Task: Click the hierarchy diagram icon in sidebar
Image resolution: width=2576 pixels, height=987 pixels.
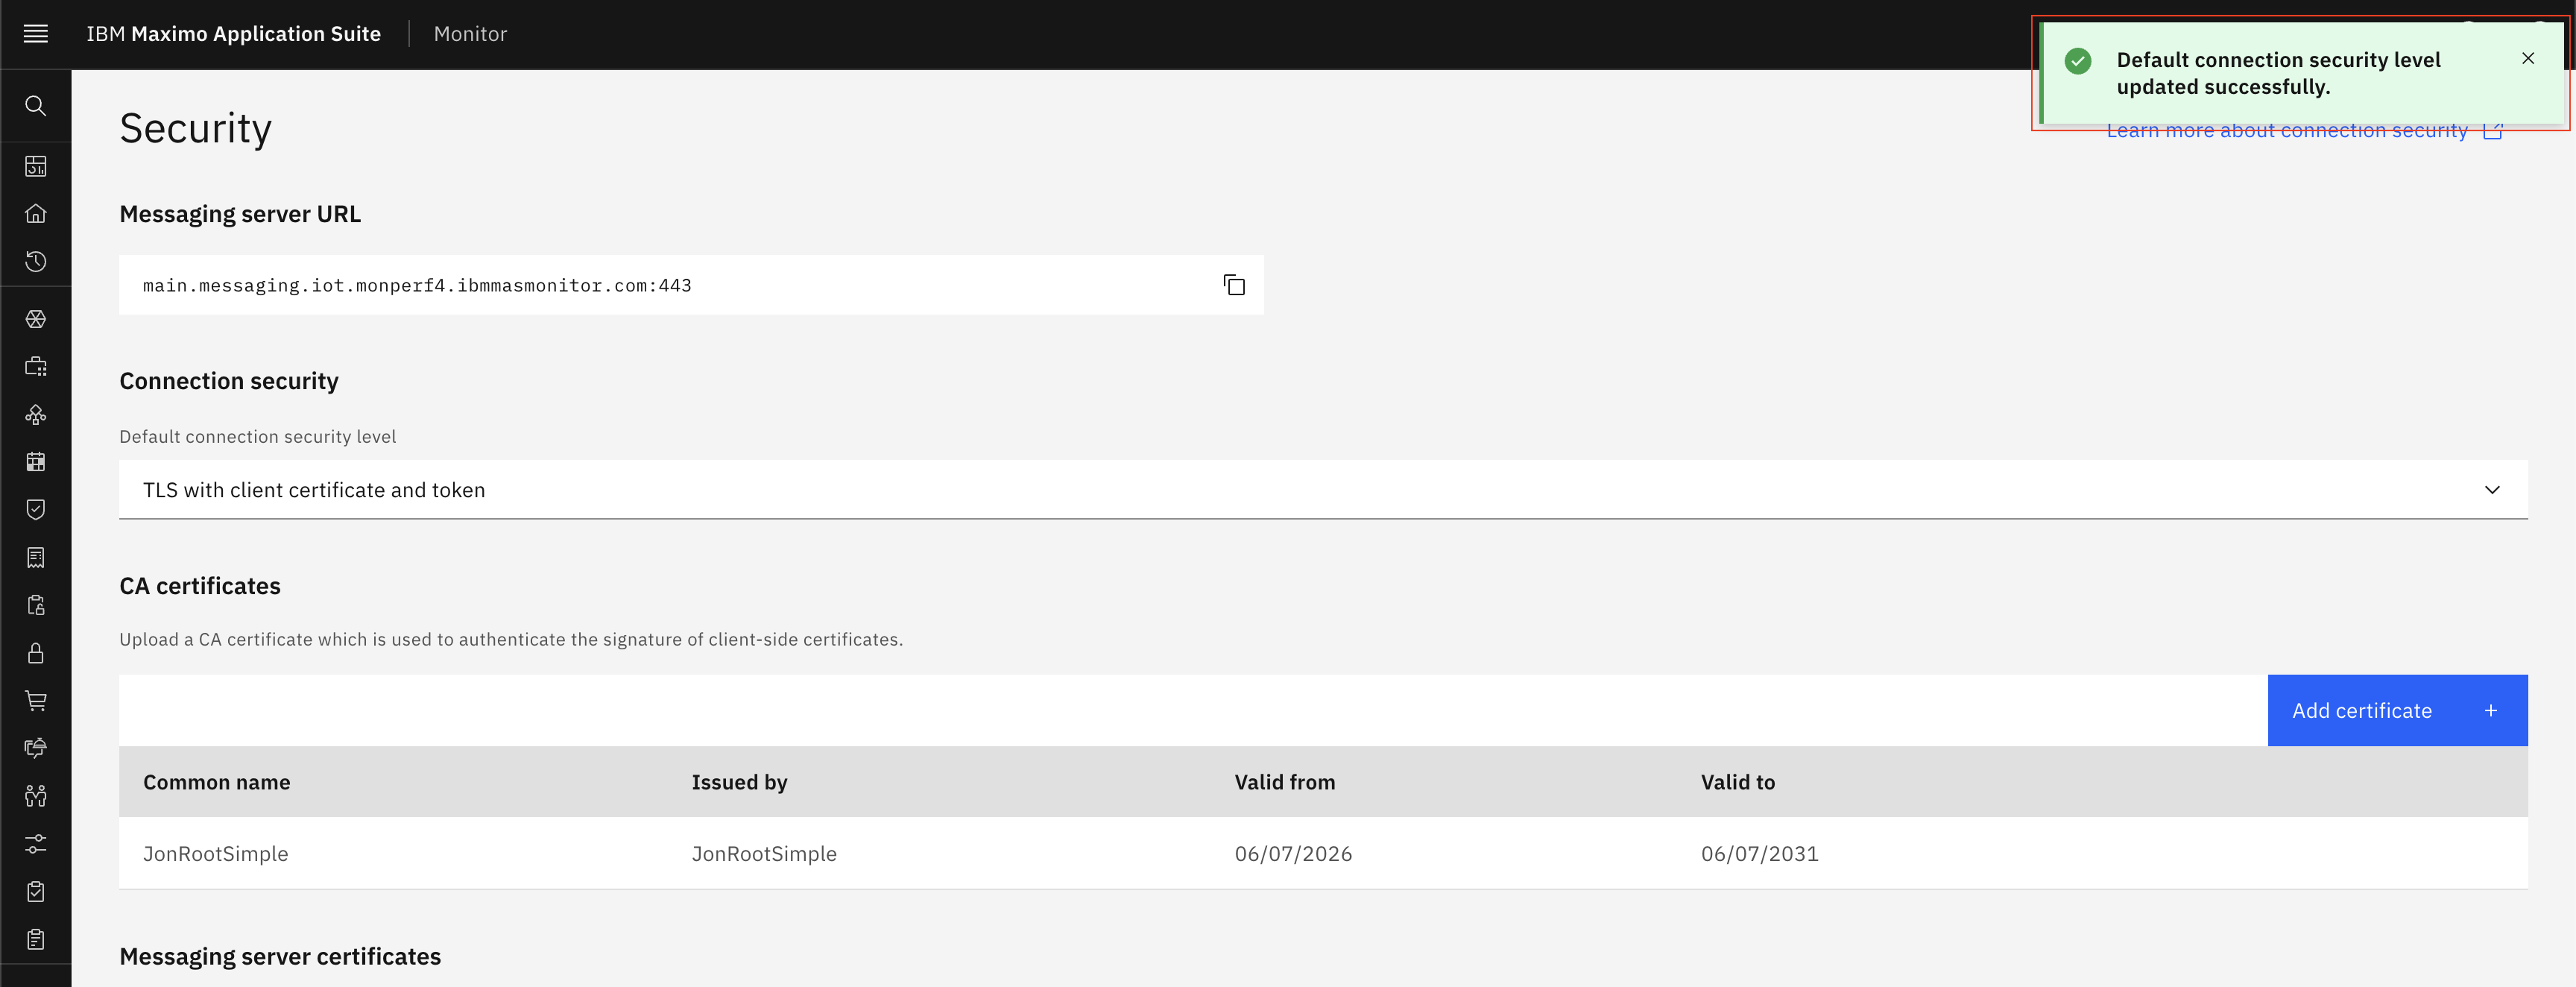Action: click(x=36, y=414)
